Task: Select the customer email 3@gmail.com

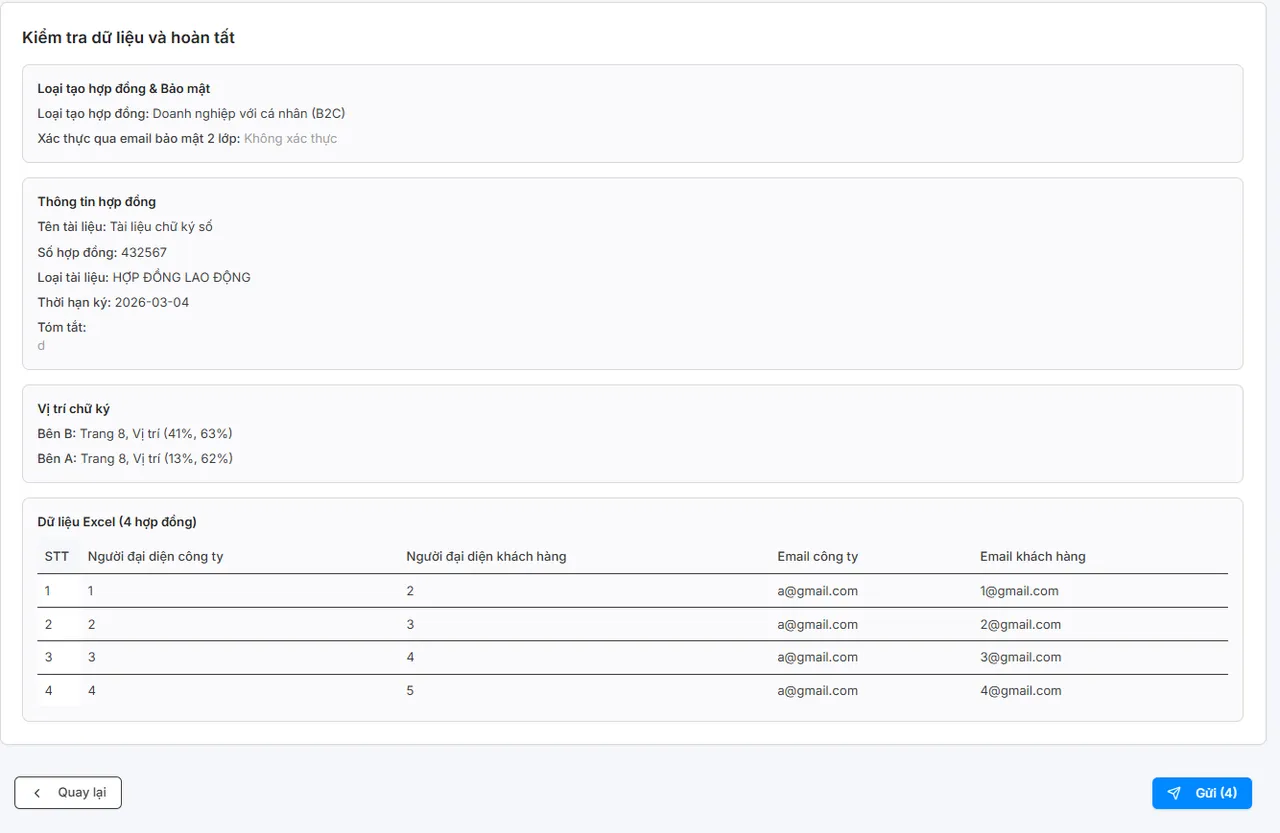Action: tap(1020, 658)
